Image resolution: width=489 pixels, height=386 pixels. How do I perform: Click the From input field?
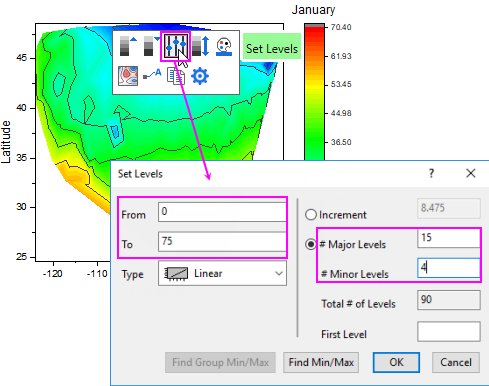pos(222,212)
